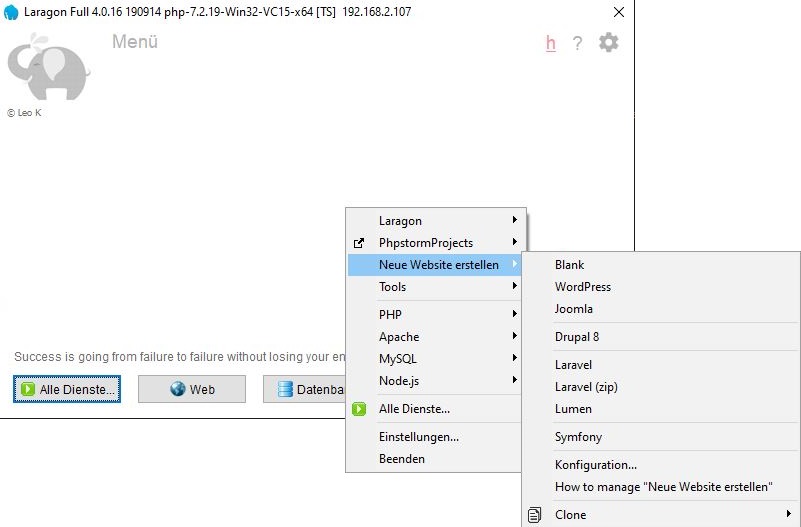The width and height of the screenshot is (801, 527).
Task: Open the Node.js menu entry
Action: click(434, 380)
